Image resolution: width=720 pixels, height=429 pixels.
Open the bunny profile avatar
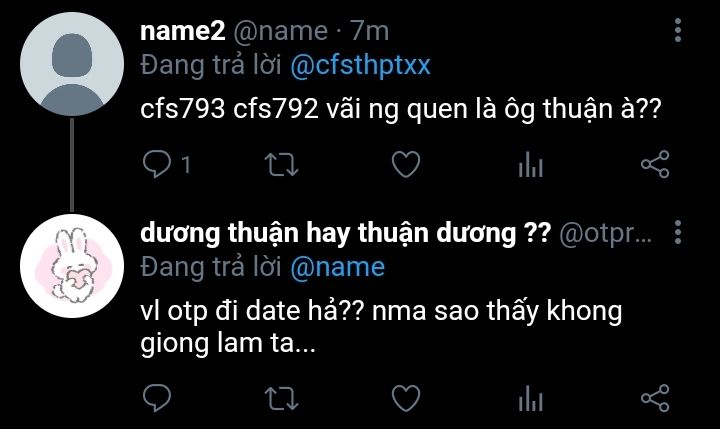coord(72,265)
